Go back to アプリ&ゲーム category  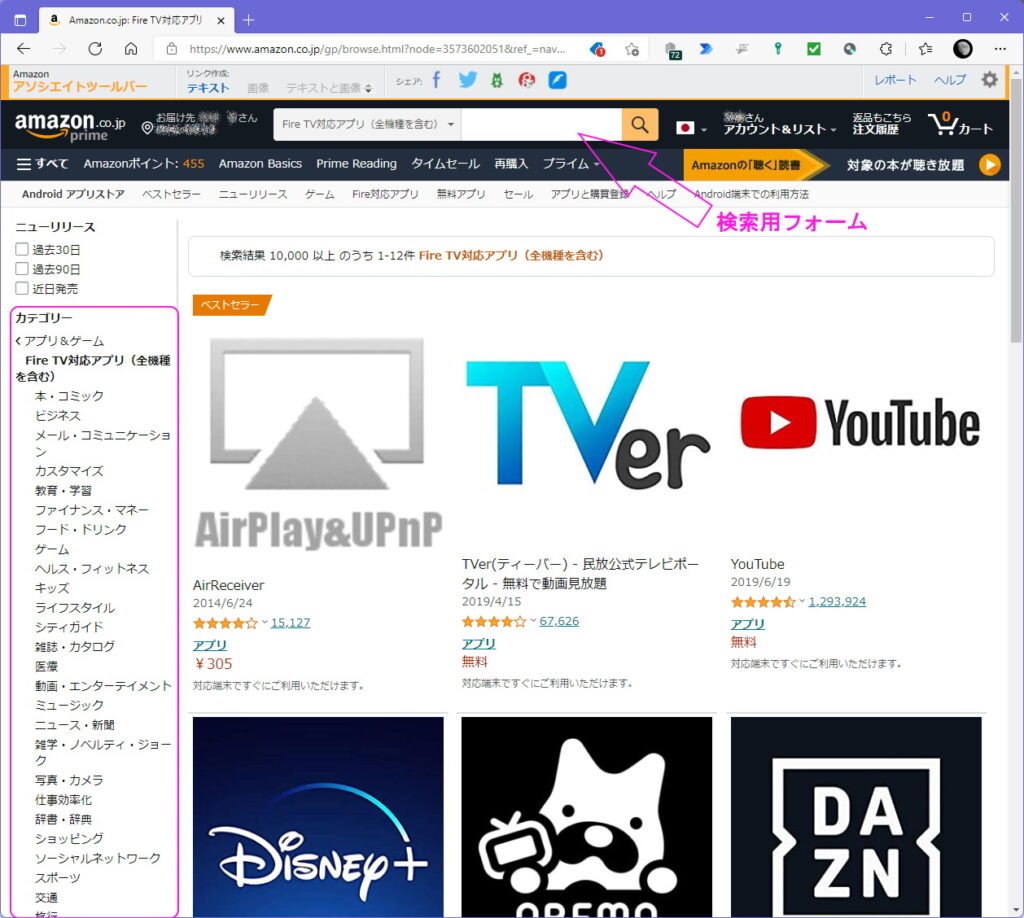(x=59, y=341)
